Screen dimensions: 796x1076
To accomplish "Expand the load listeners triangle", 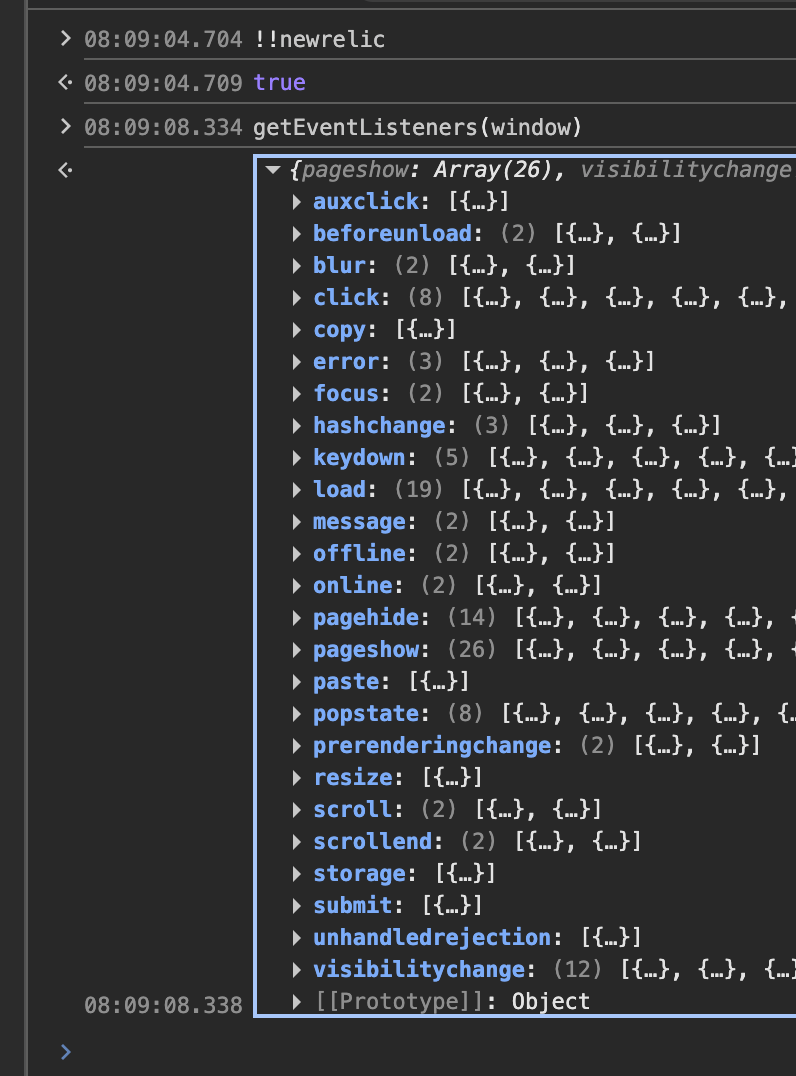I will (296, 490).
